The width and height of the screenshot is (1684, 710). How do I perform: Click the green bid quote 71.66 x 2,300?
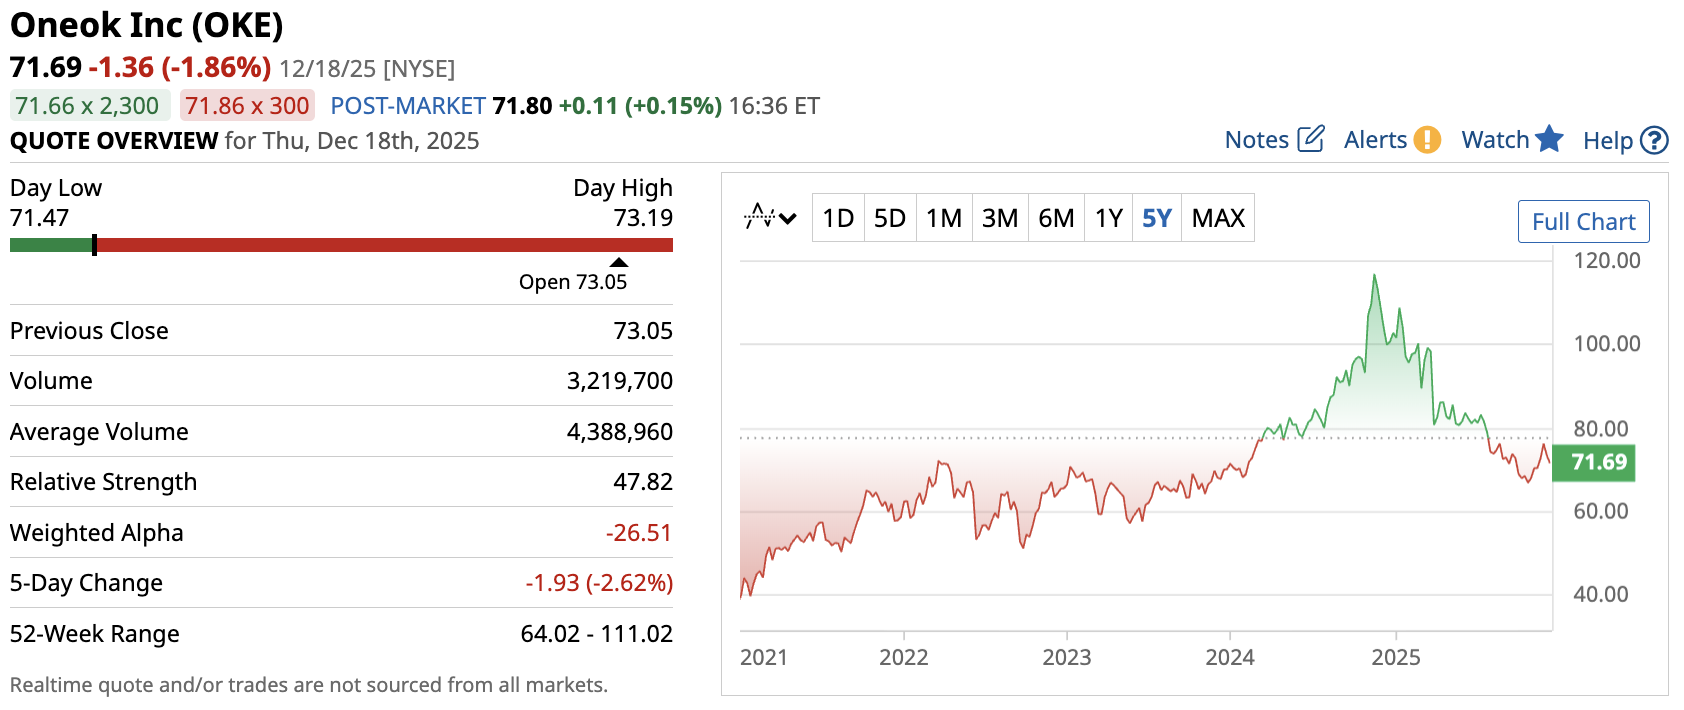[x=88, y=106]
